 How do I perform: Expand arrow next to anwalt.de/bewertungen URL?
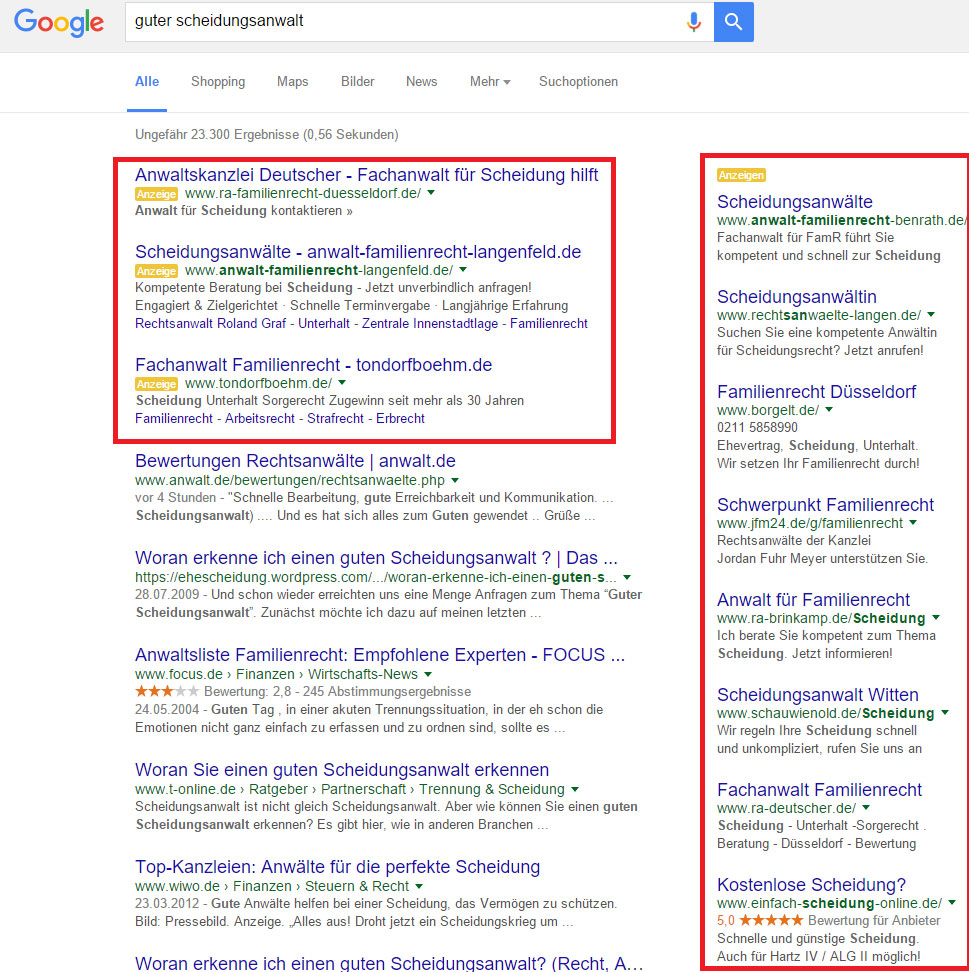[455, 480]
